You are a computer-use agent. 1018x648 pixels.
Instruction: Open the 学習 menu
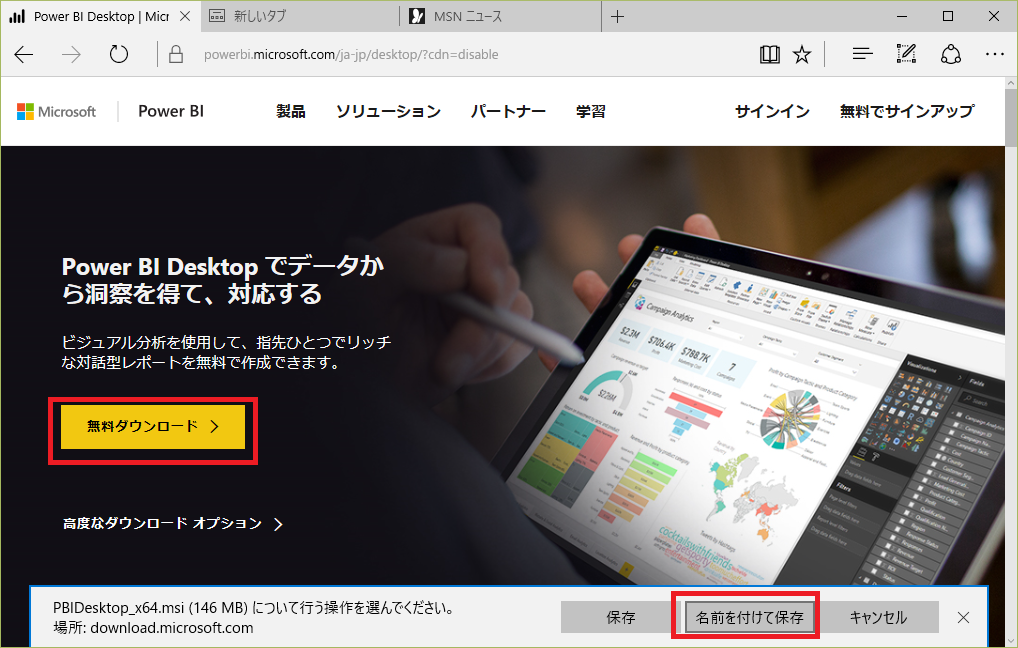pos(591,112)
